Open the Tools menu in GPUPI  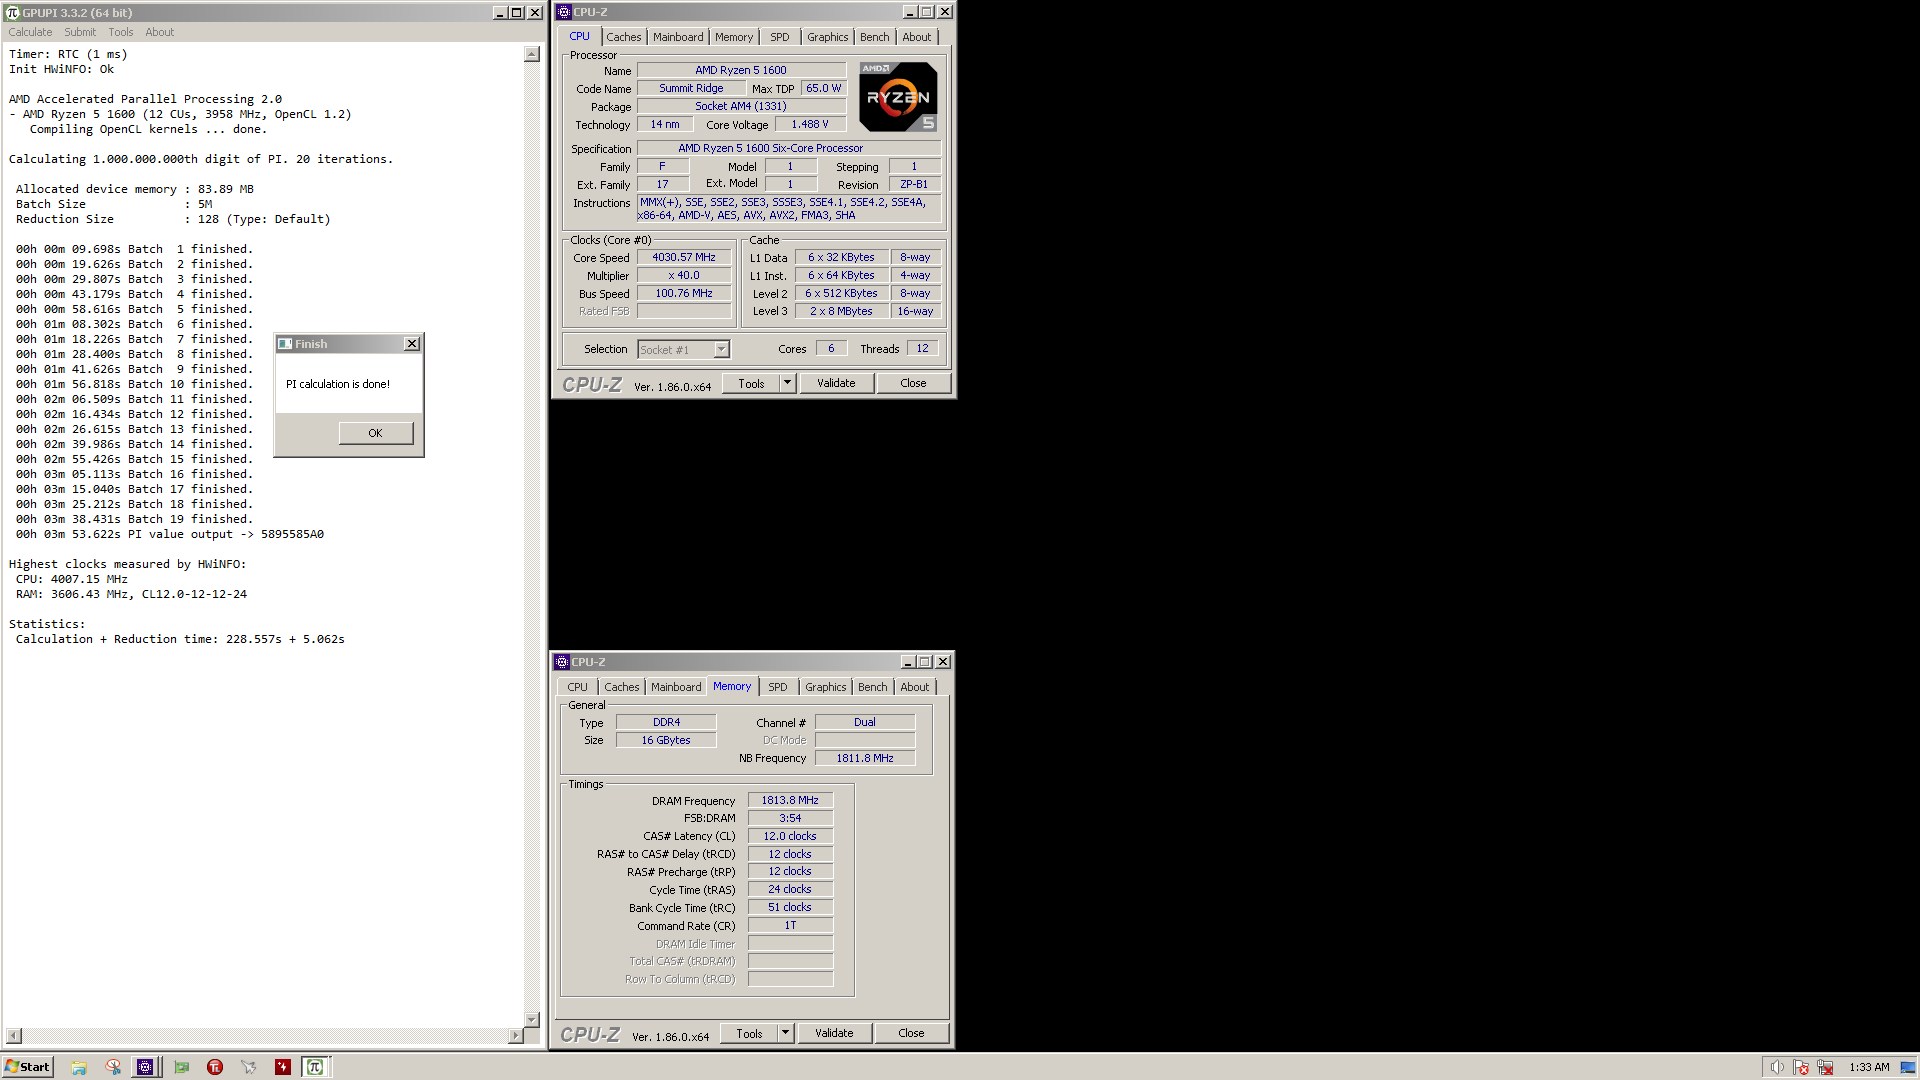121,32
